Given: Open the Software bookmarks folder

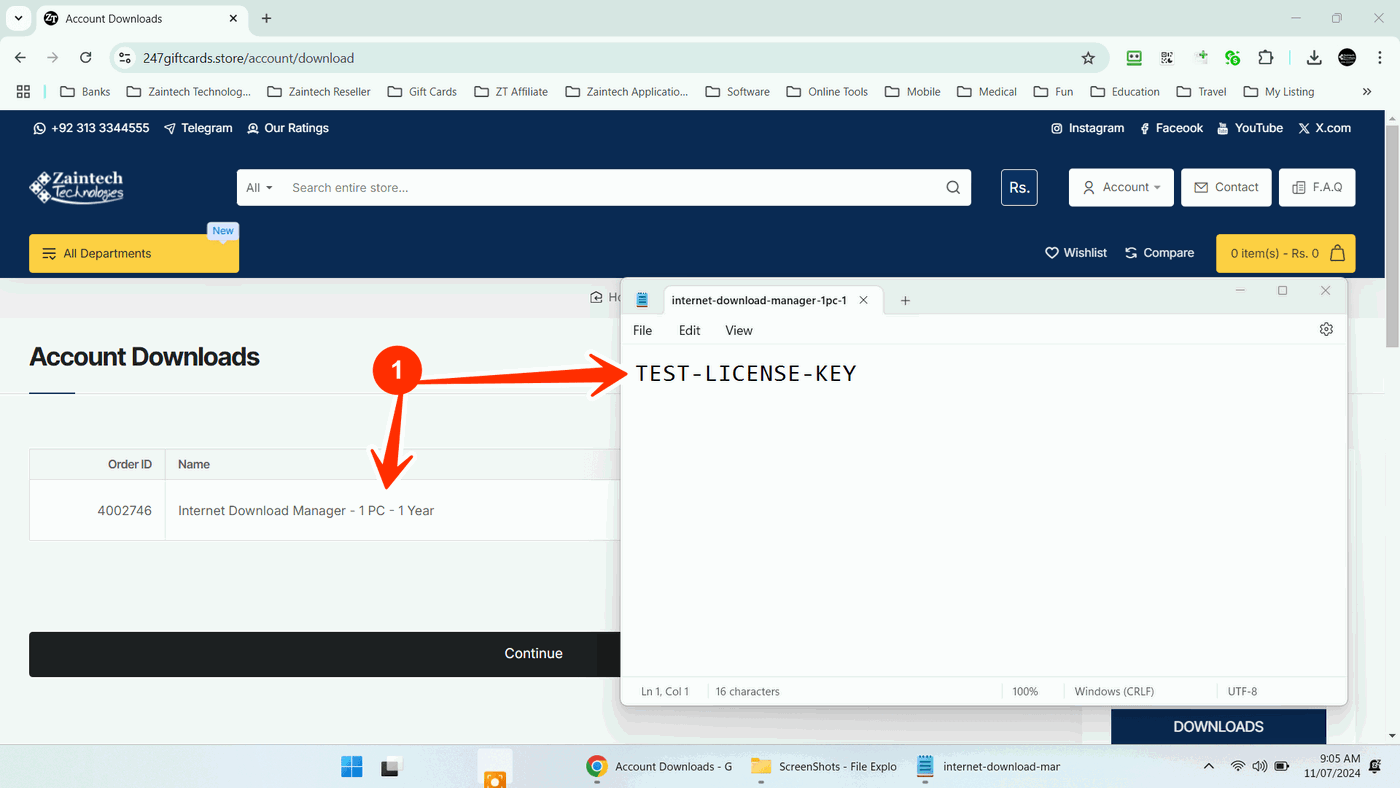Looking at the screenshot, I should pyautogui.click(x=738, y=91).
